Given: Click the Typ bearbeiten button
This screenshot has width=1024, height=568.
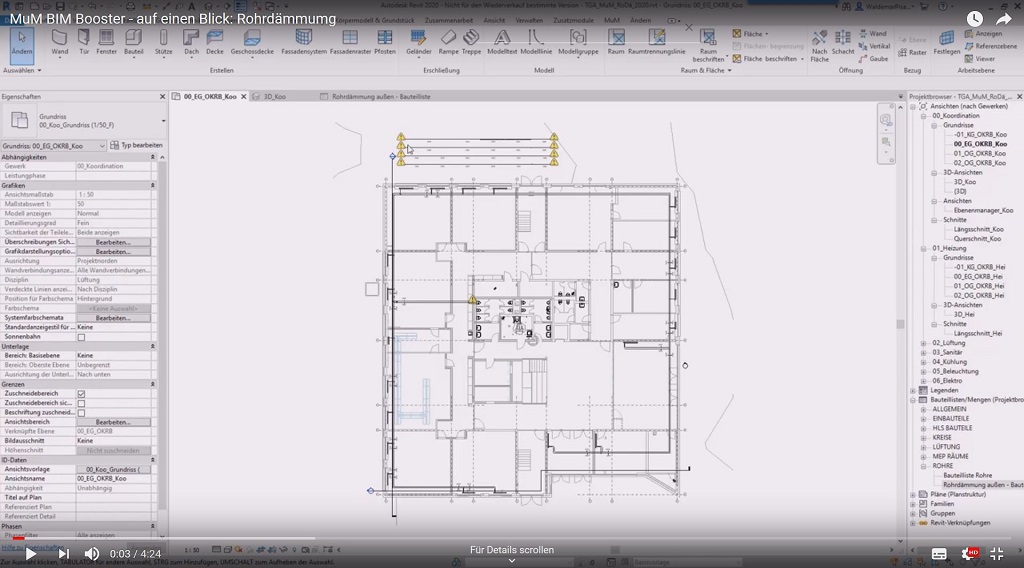Looking at the screenshot, I should [x=136, y=146].
